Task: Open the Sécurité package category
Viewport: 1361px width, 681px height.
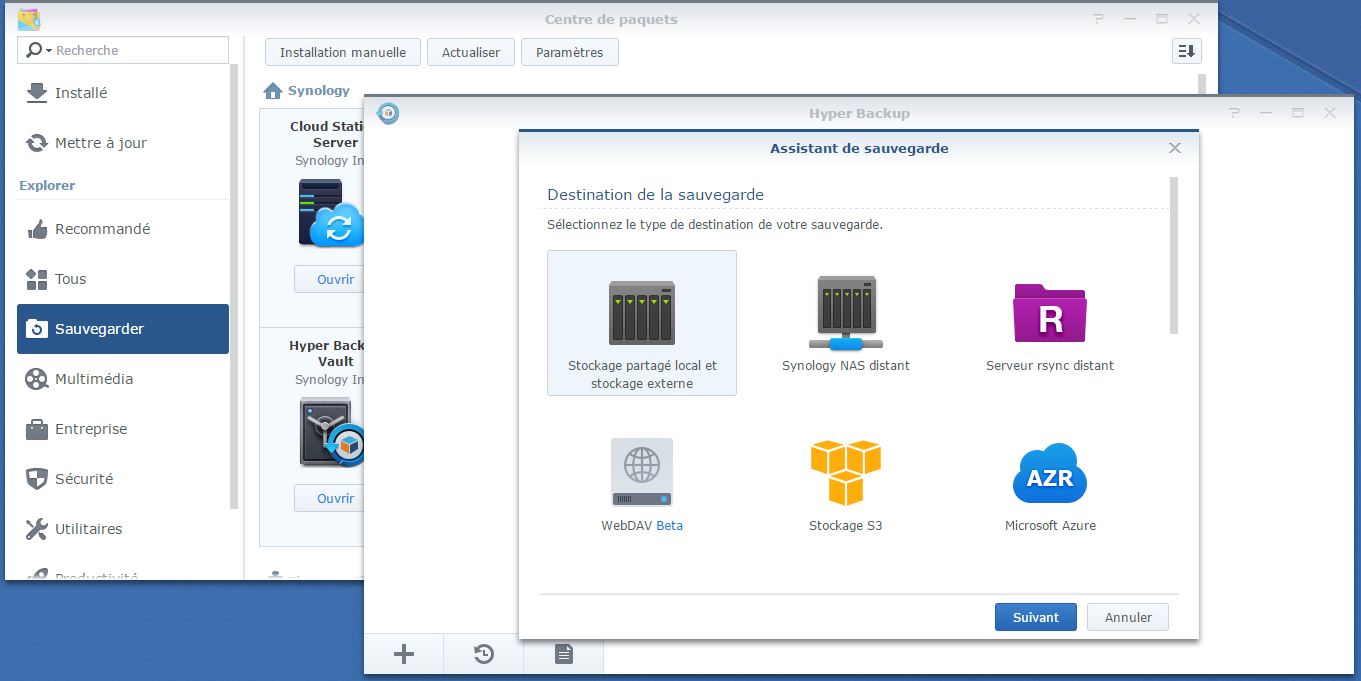Action: point(84,479)
